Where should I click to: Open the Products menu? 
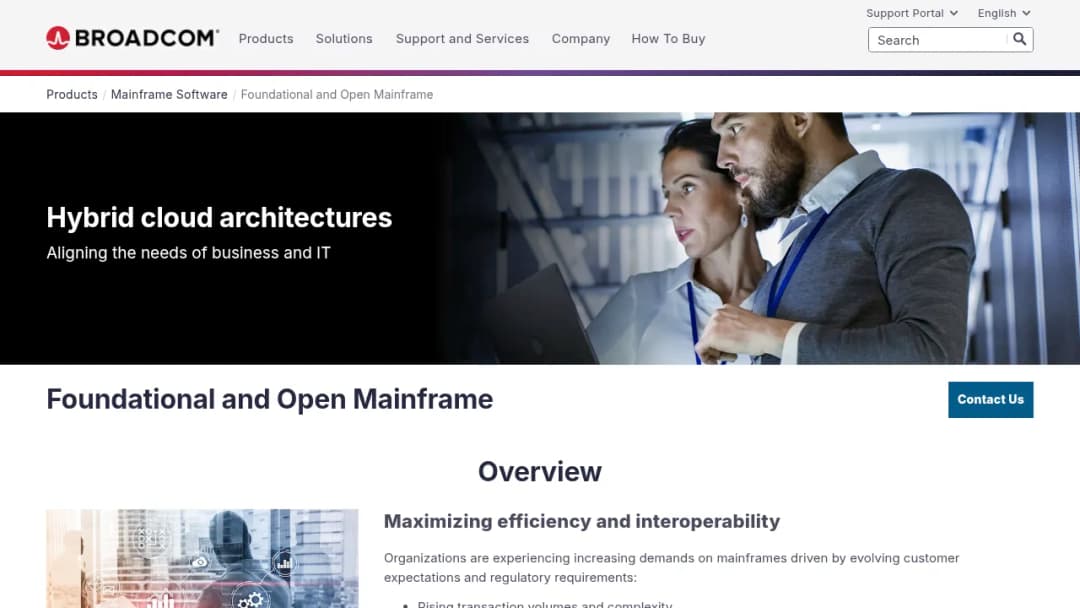click(266, 39)
